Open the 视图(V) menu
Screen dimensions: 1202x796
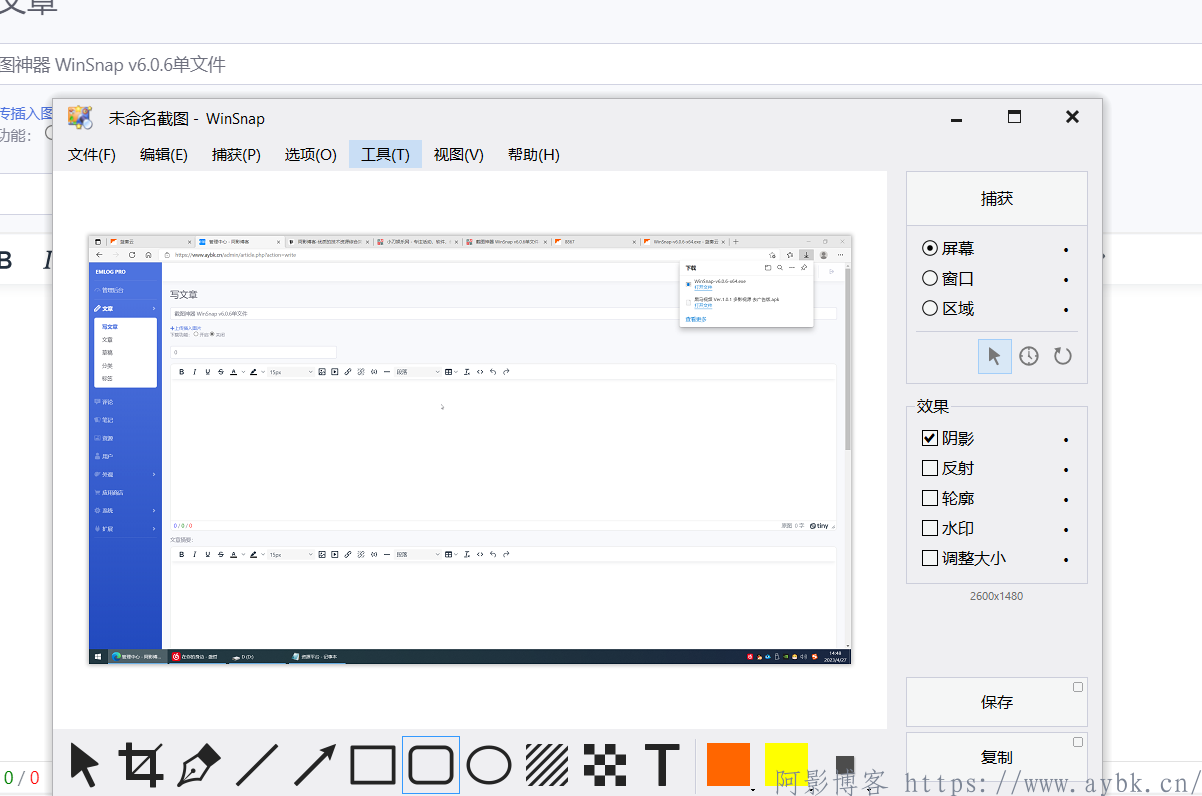point(458,154)
